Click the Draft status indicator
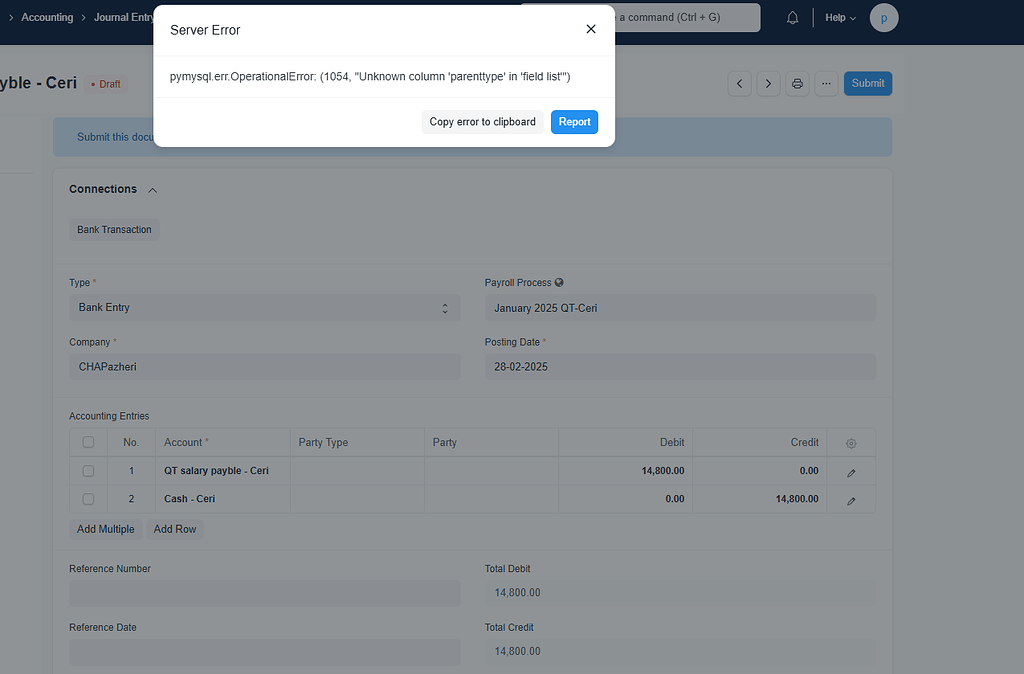 [106, 84]
